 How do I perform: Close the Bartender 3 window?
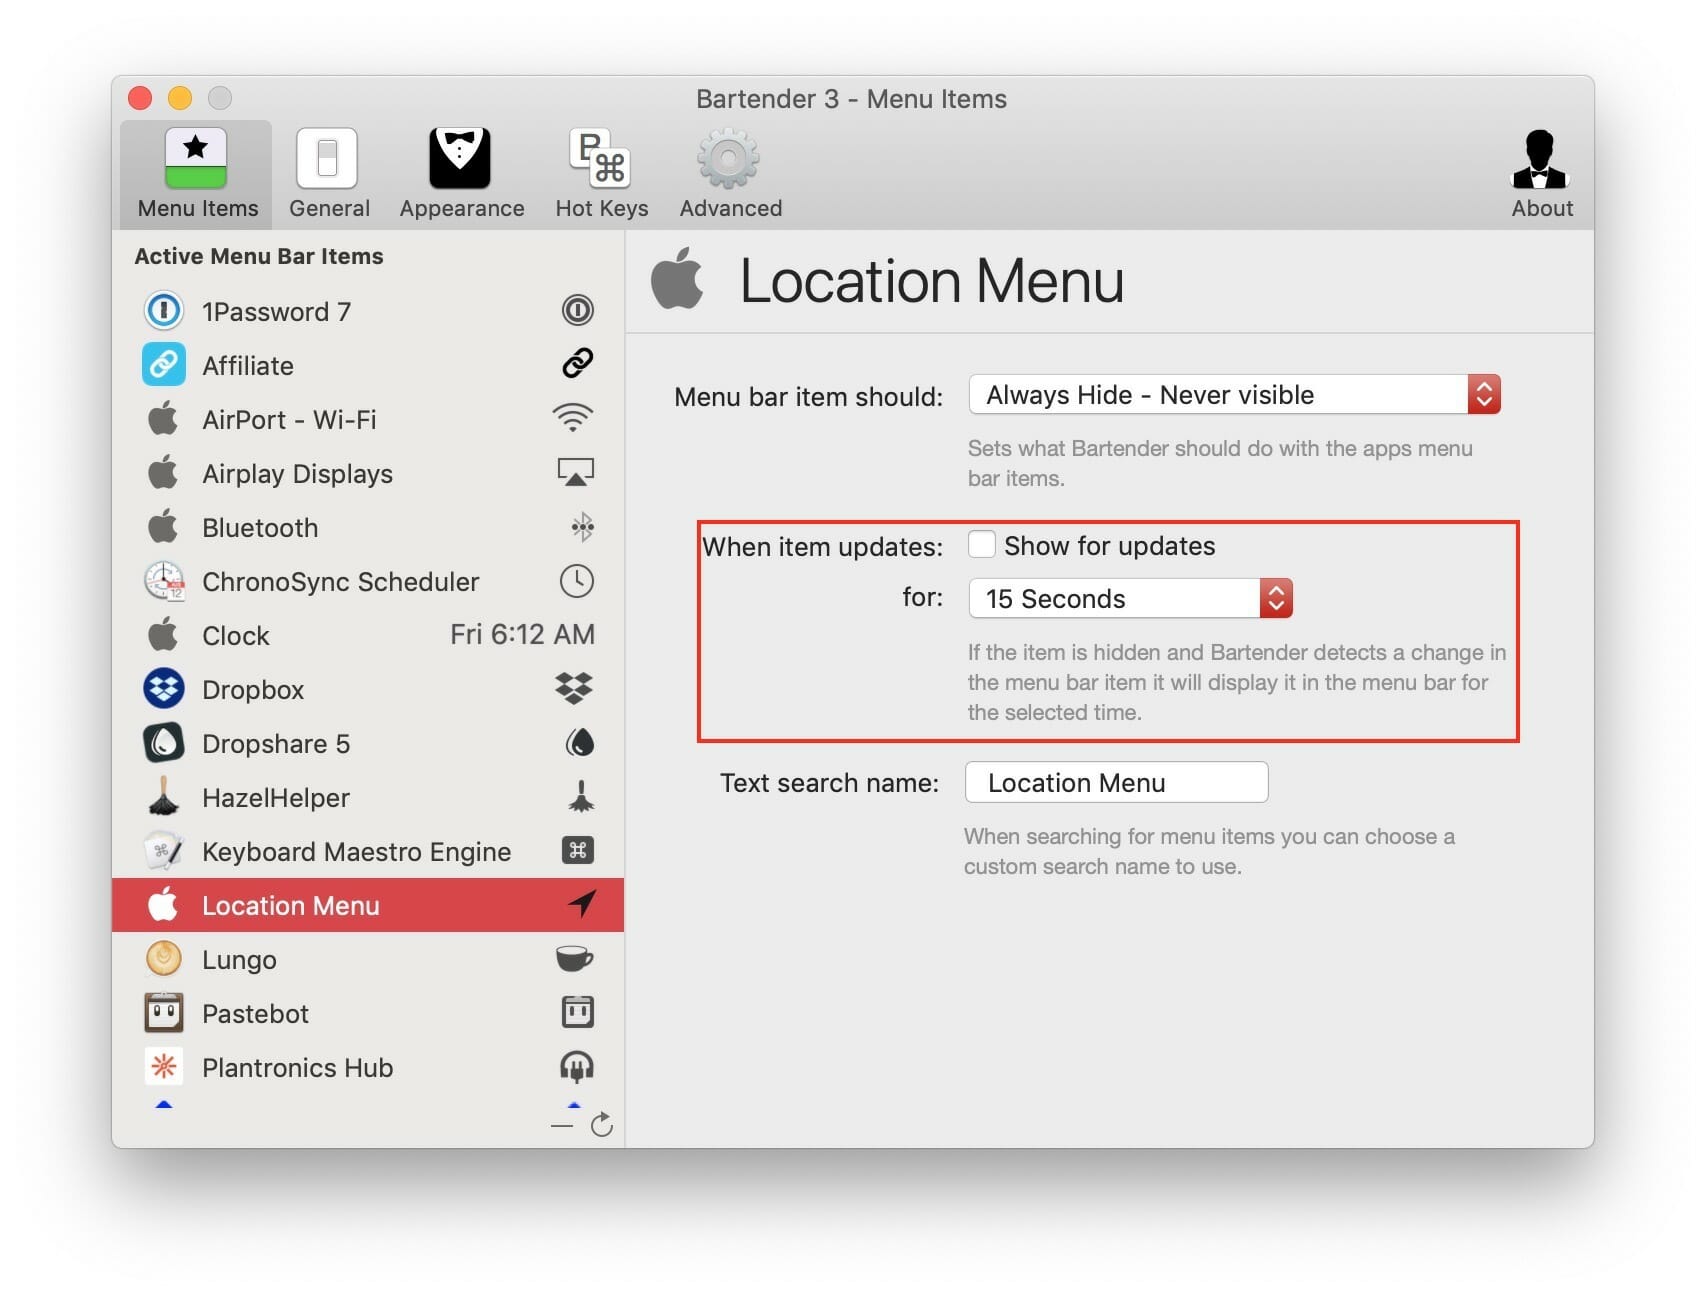(140, 98)
